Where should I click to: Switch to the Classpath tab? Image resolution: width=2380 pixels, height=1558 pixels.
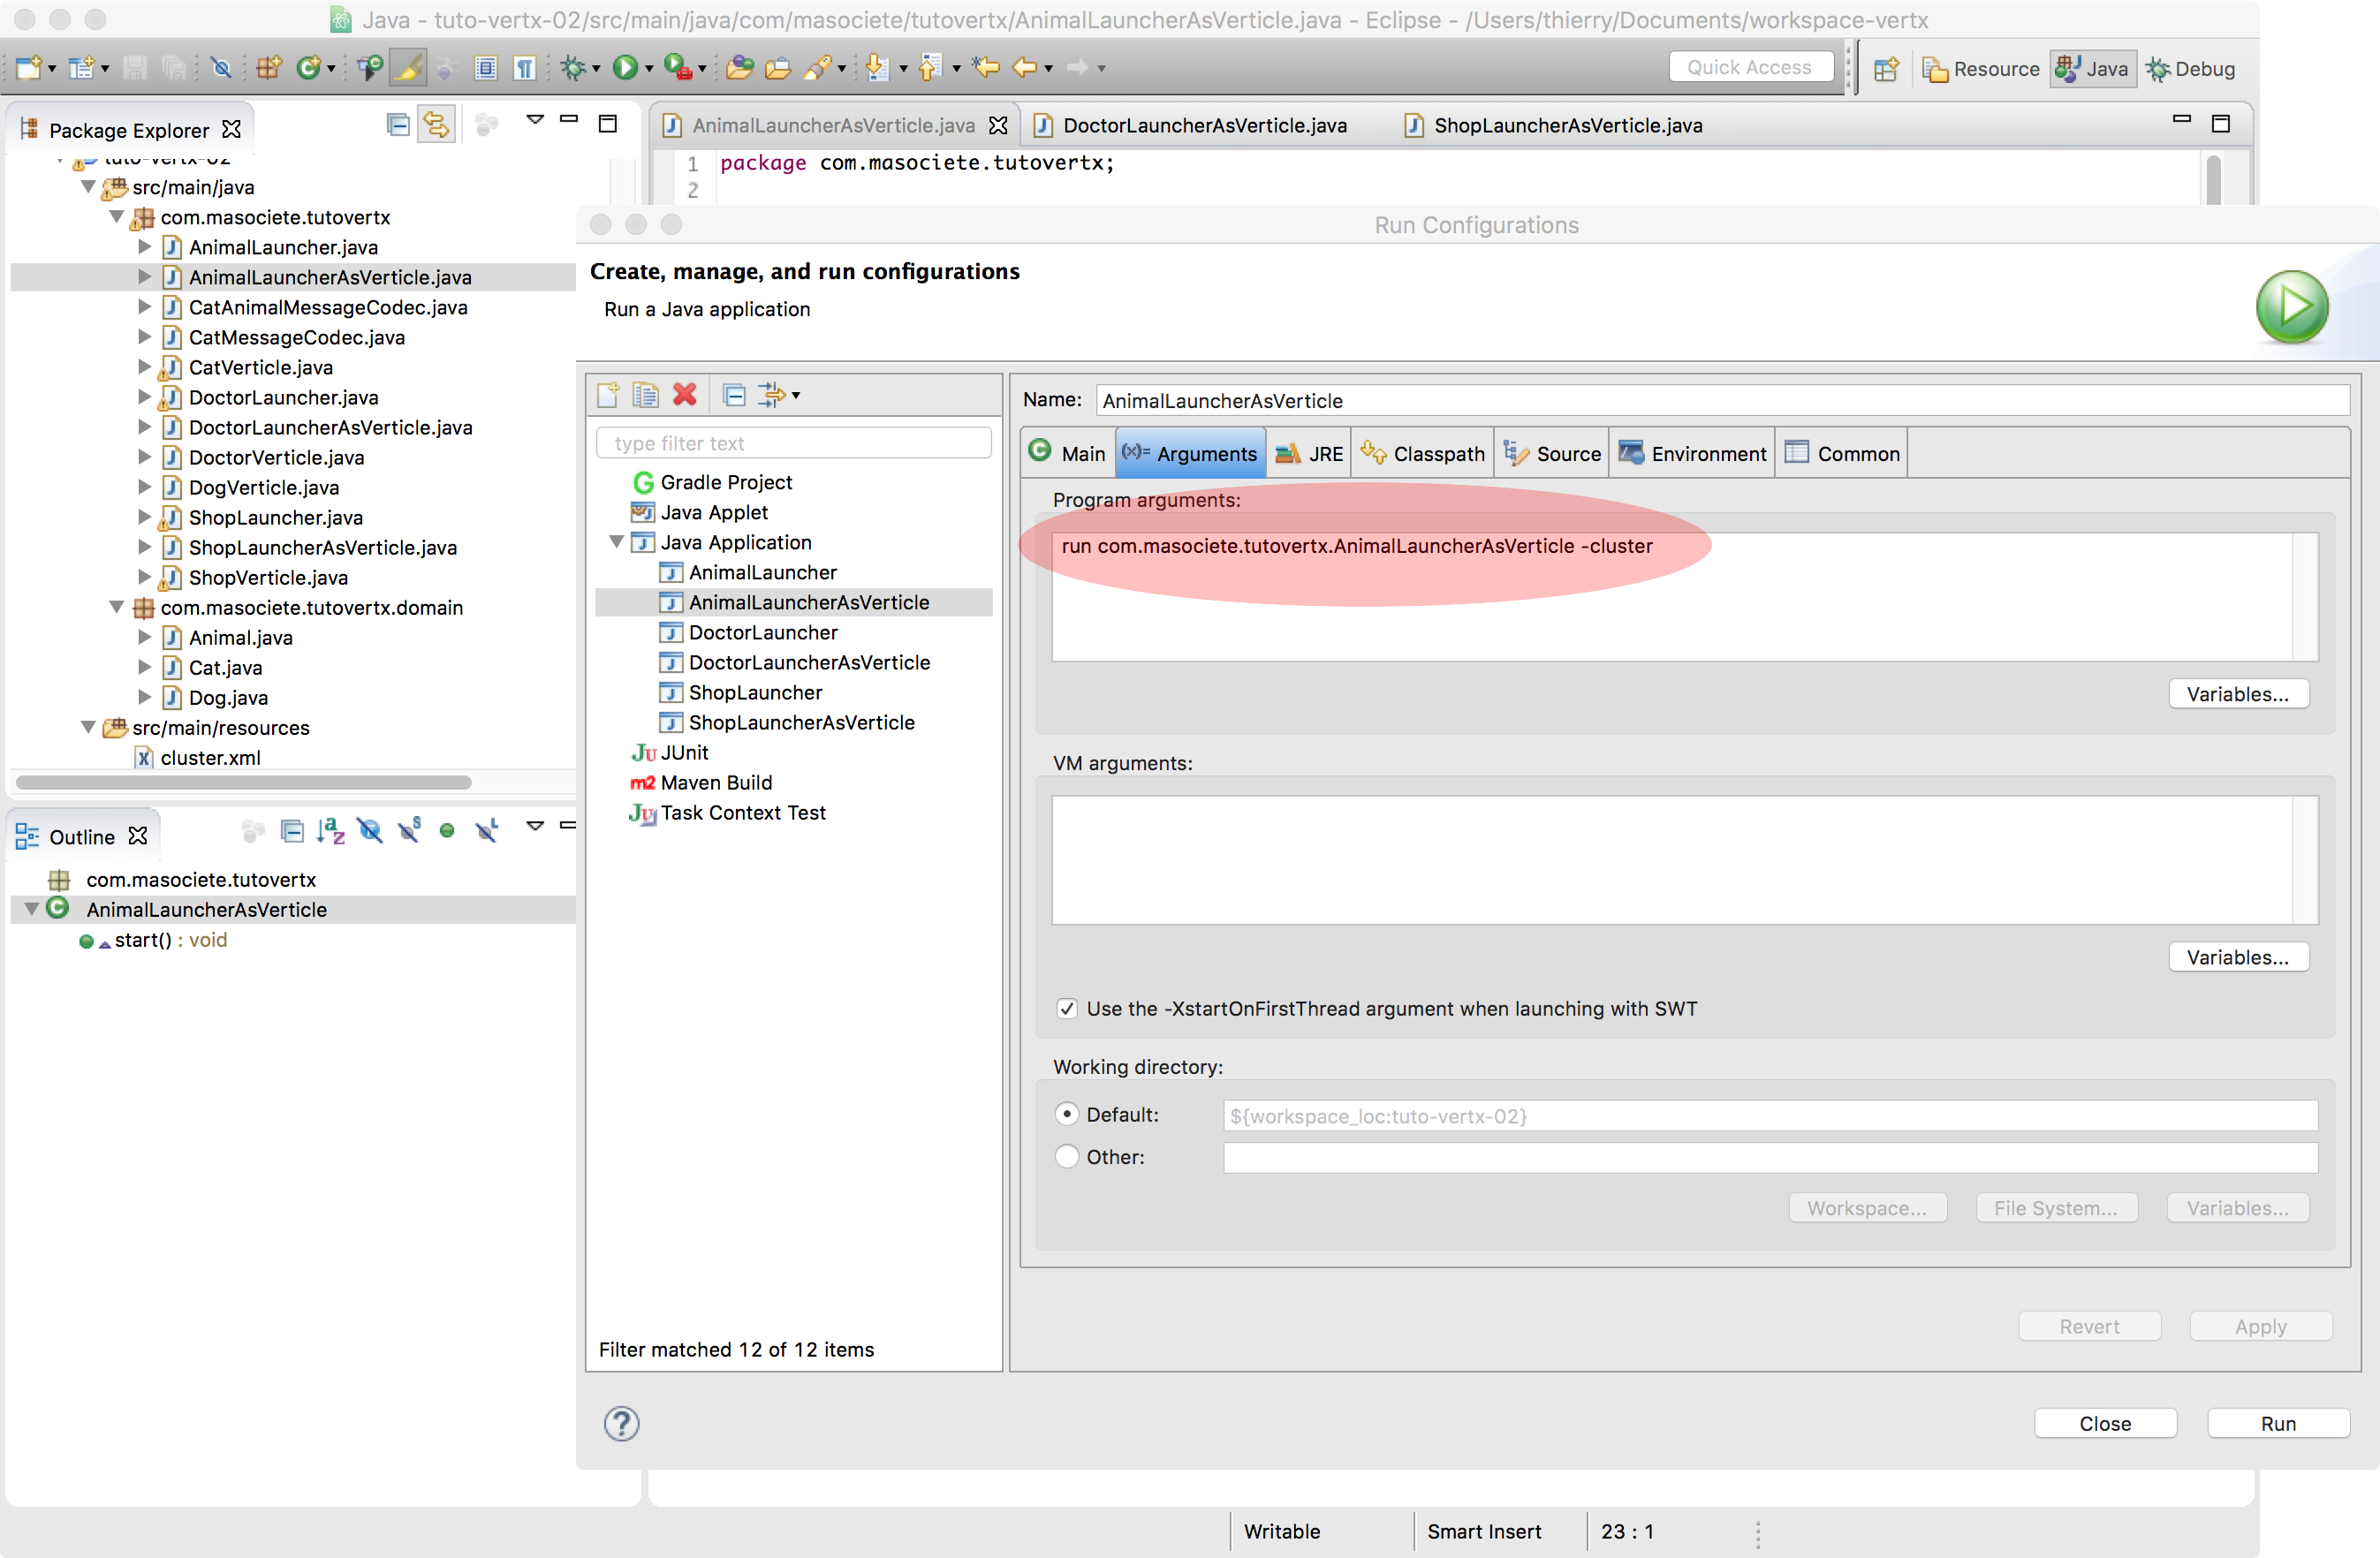click(1422, 454)
